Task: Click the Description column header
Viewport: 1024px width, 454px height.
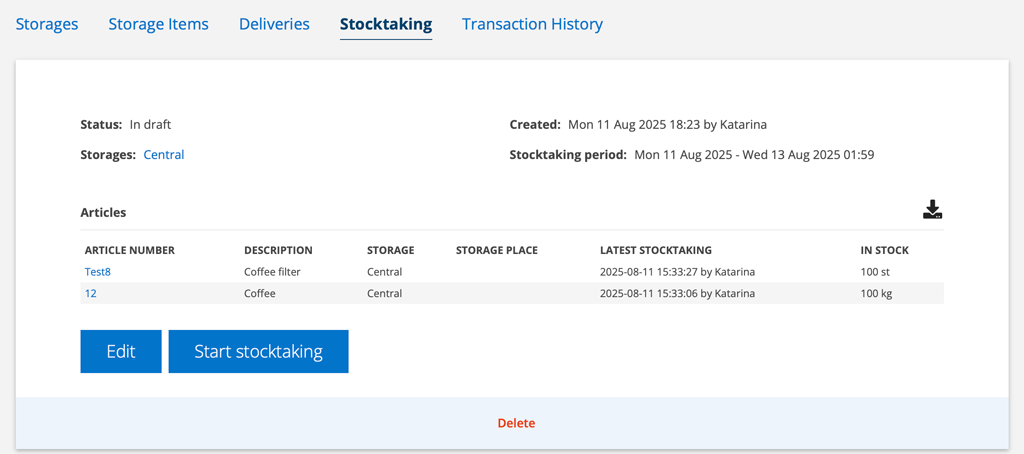Action: tap(278, 250)
